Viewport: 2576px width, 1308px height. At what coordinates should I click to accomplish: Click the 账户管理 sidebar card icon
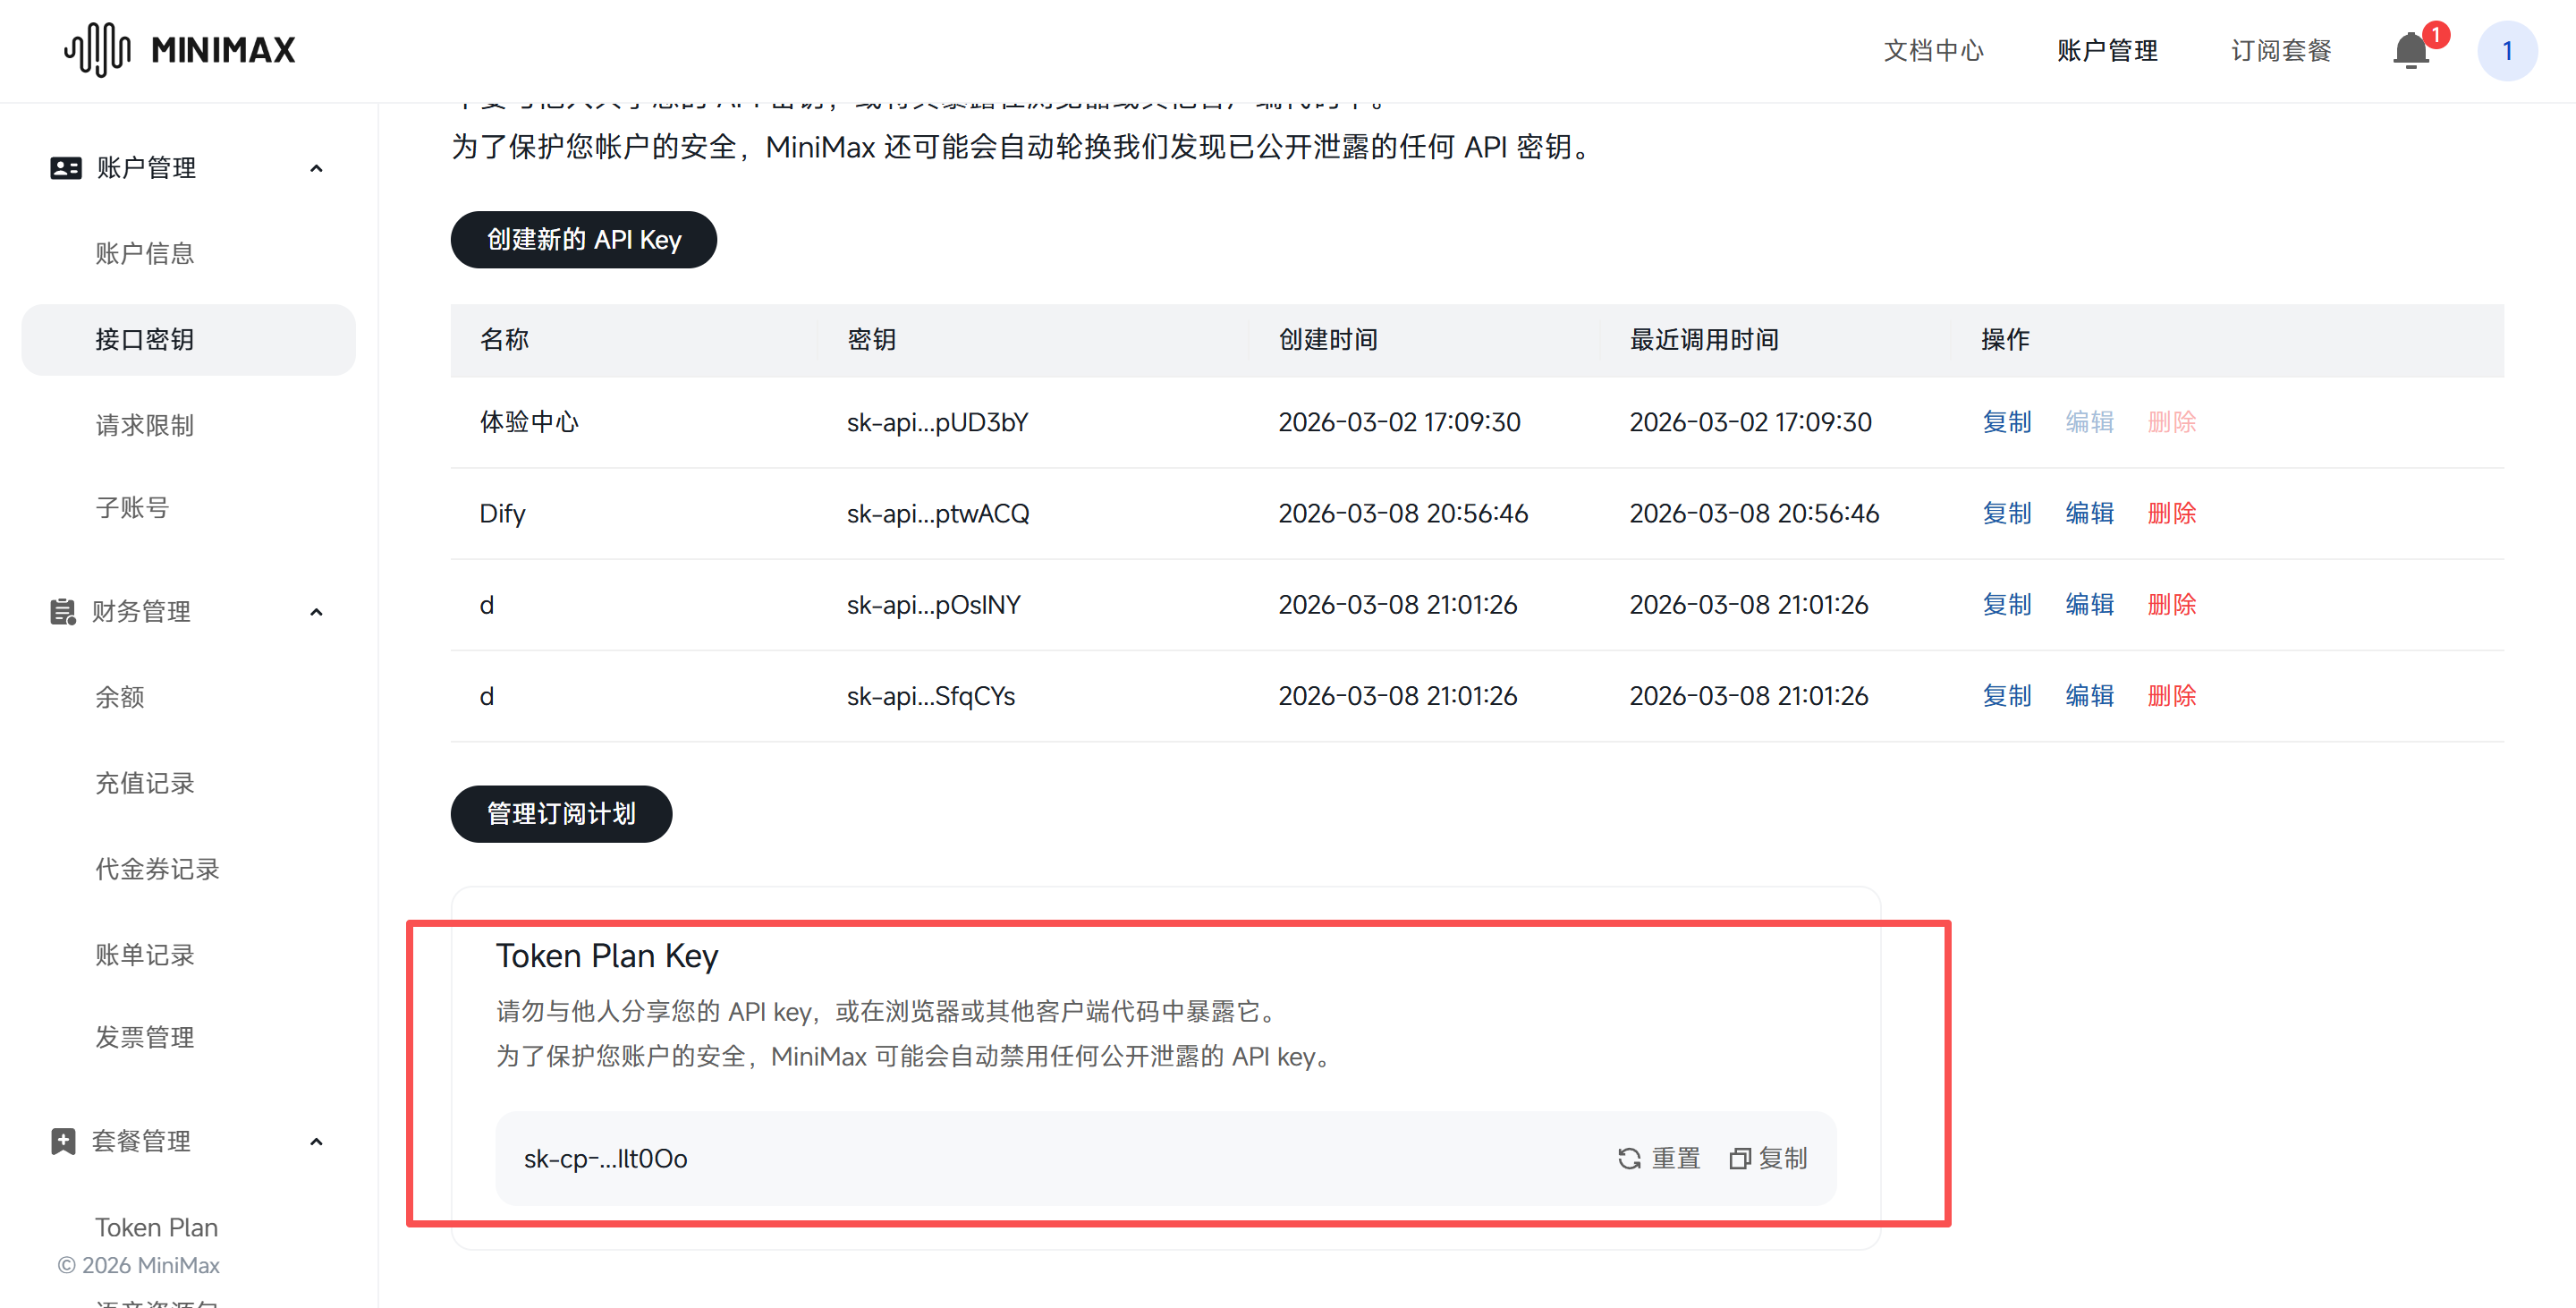(66, 168)
